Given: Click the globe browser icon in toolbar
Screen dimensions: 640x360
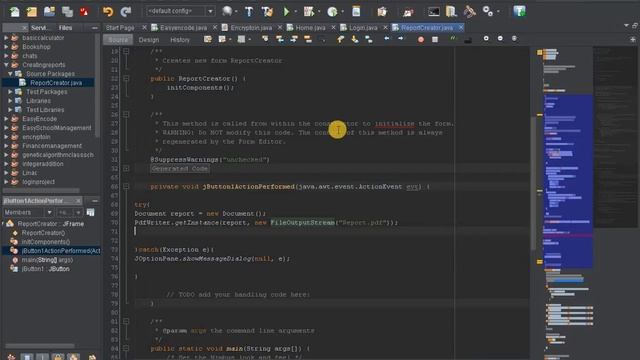Looking at the screenshot, I should point(227,11).
